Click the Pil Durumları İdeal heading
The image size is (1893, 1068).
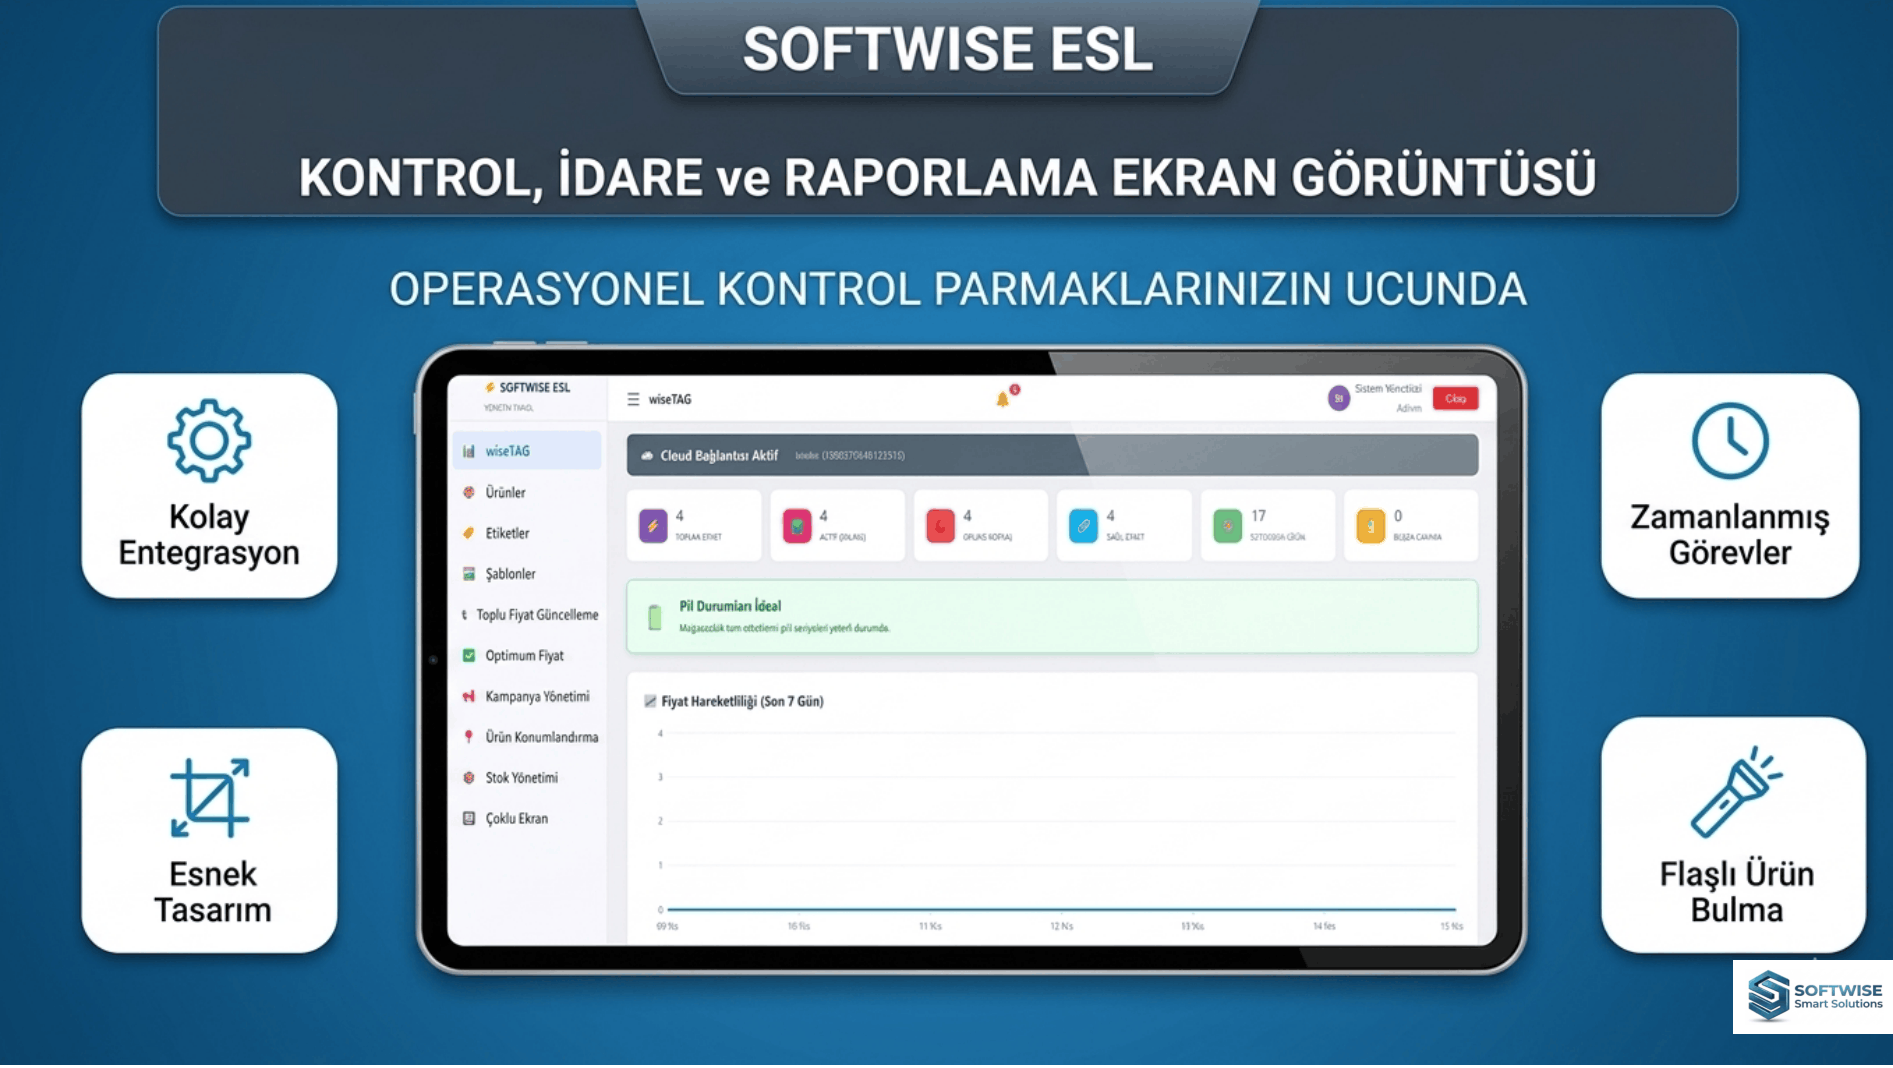tap(730, 606)
